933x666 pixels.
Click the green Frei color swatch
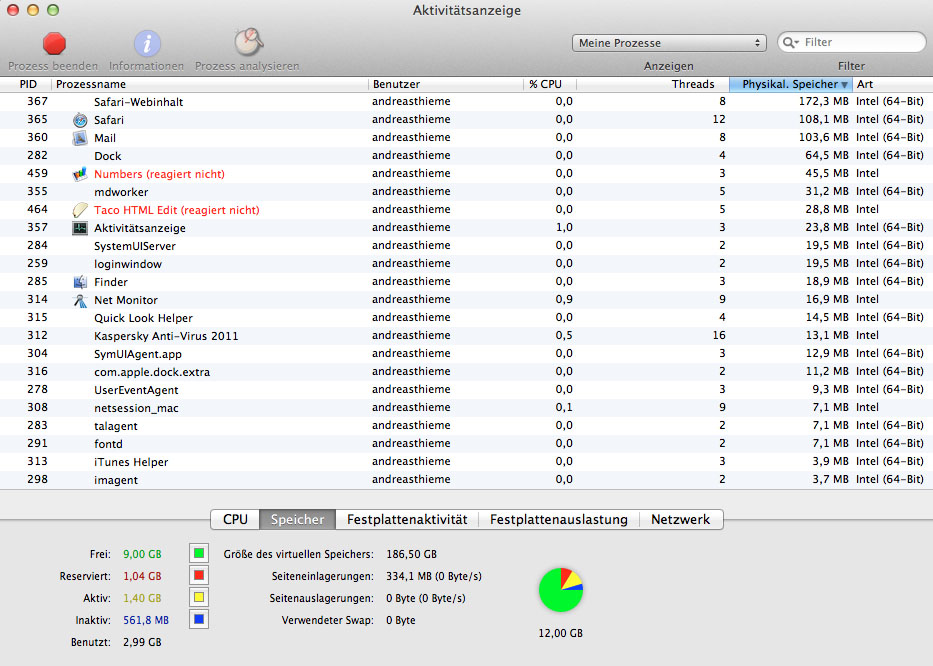(199, 554)
